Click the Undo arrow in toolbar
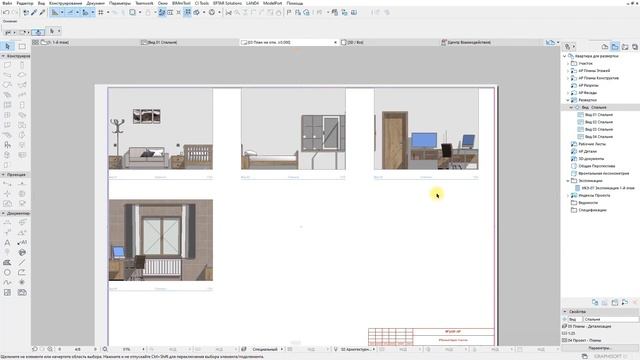The image size is (640, 360). 6,13
